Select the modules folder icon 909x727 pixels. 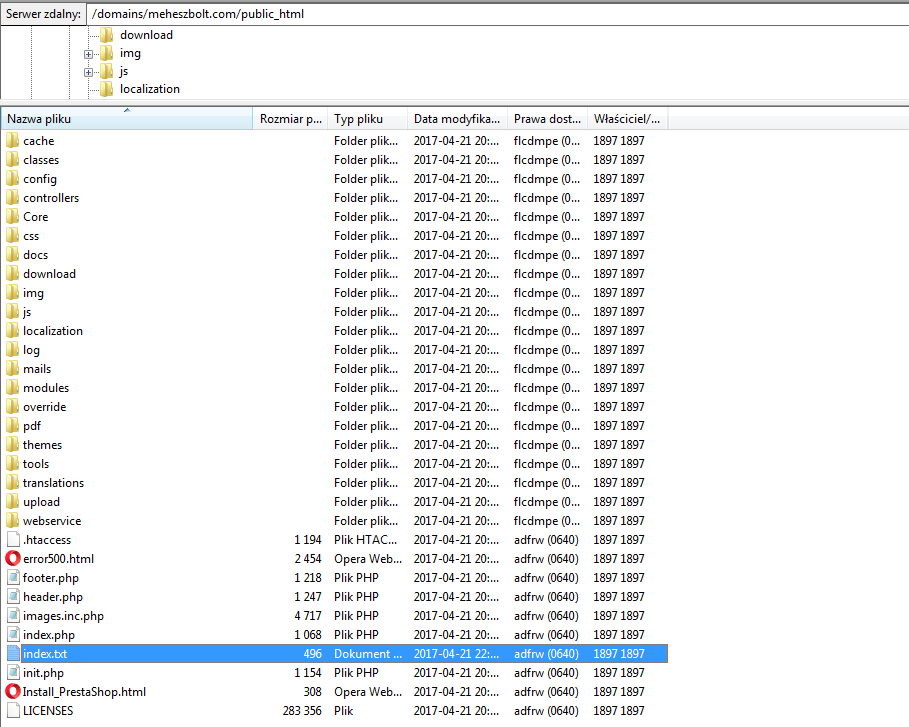click(x=13, y=388)
